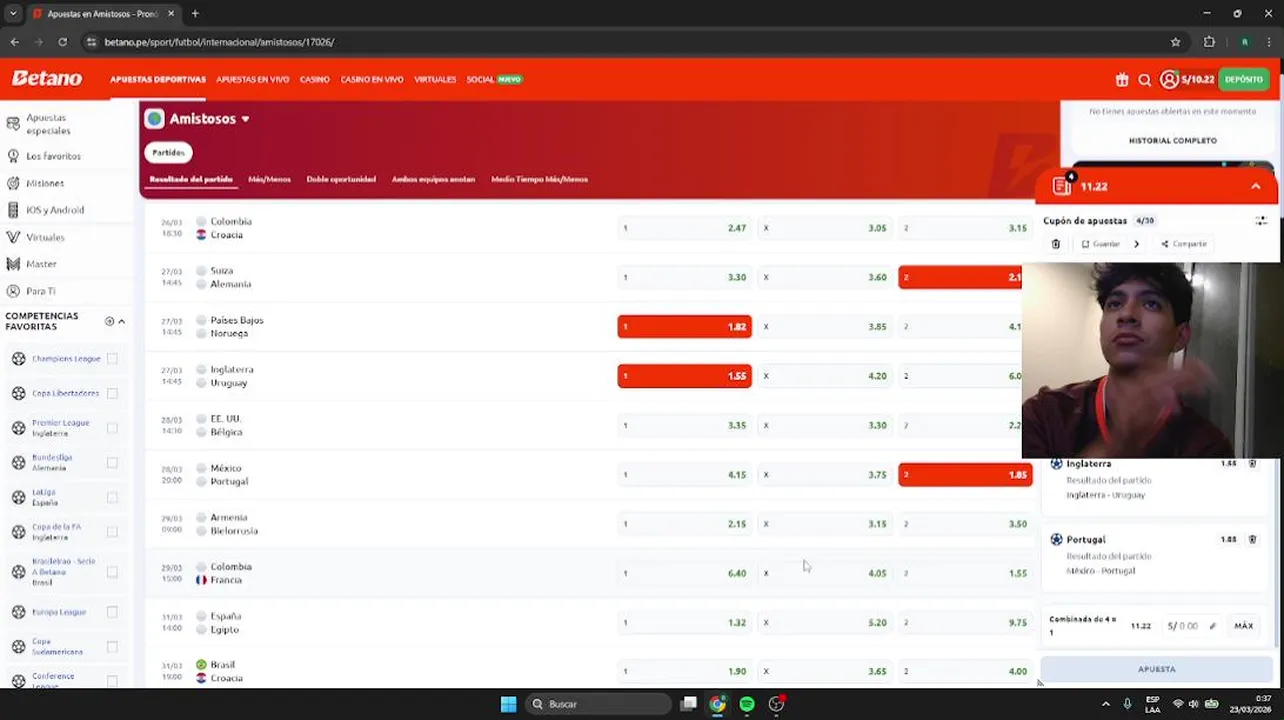The height and width of the screenshot is (720, 1284).
Task: Remove Portugal selection from bet slip
Action: 1252,539
